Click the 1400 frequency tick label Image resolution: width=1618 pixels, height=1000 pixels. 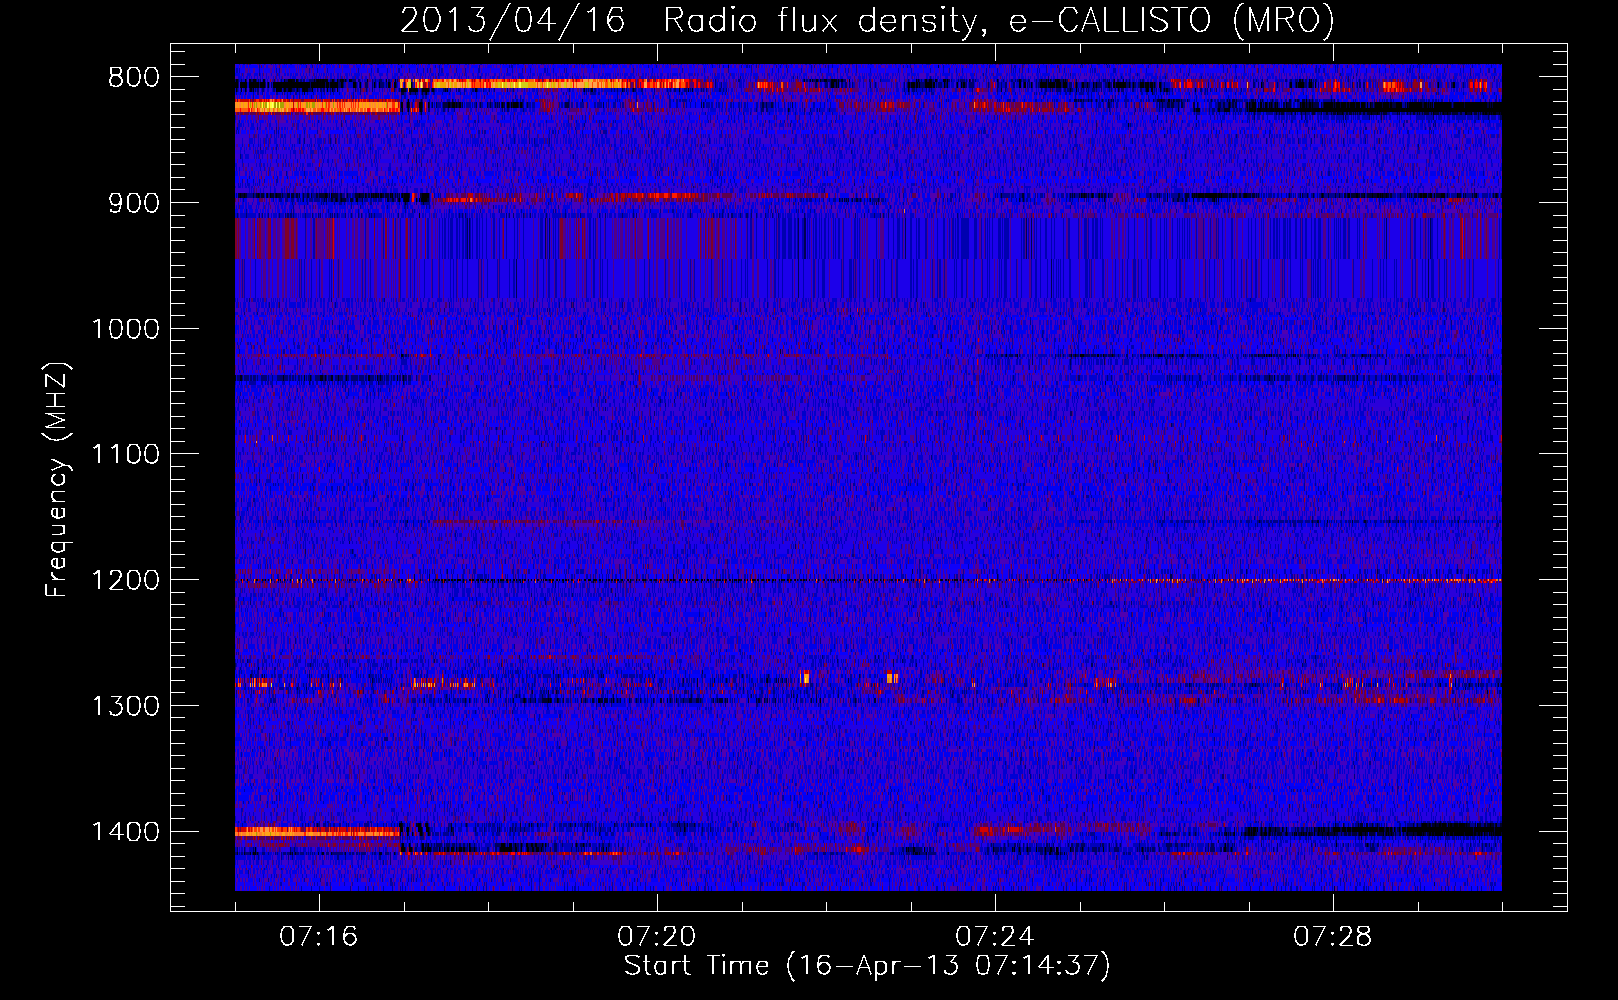coord(125,832)
